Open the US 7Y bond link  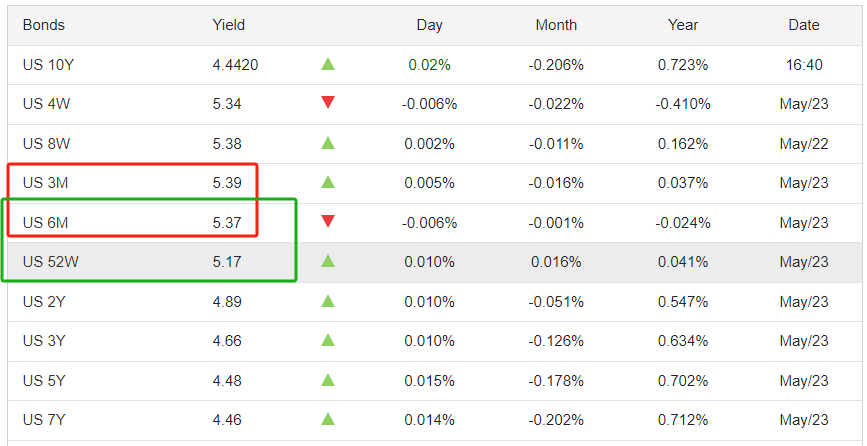coord(44,420)
